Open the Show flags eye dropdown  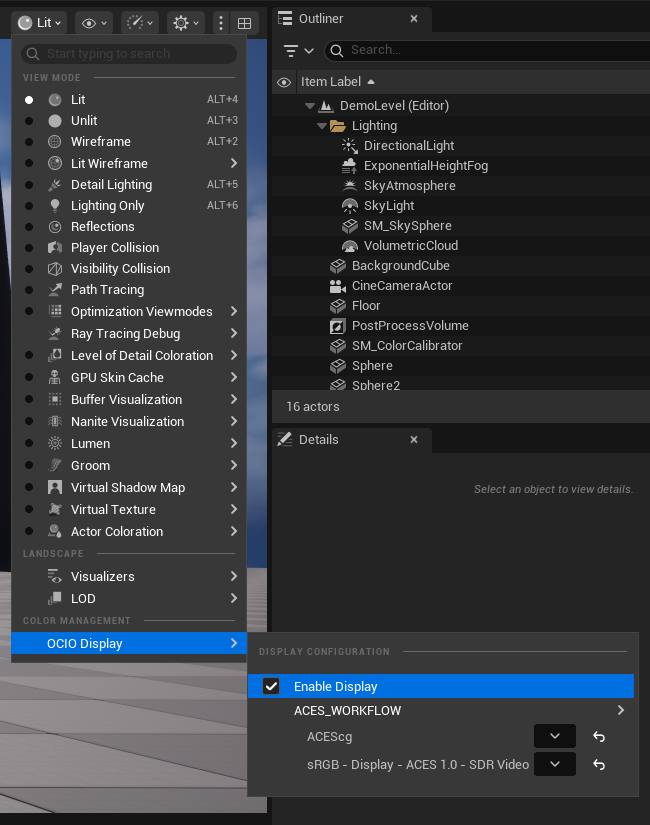click(x=94, y=23)
